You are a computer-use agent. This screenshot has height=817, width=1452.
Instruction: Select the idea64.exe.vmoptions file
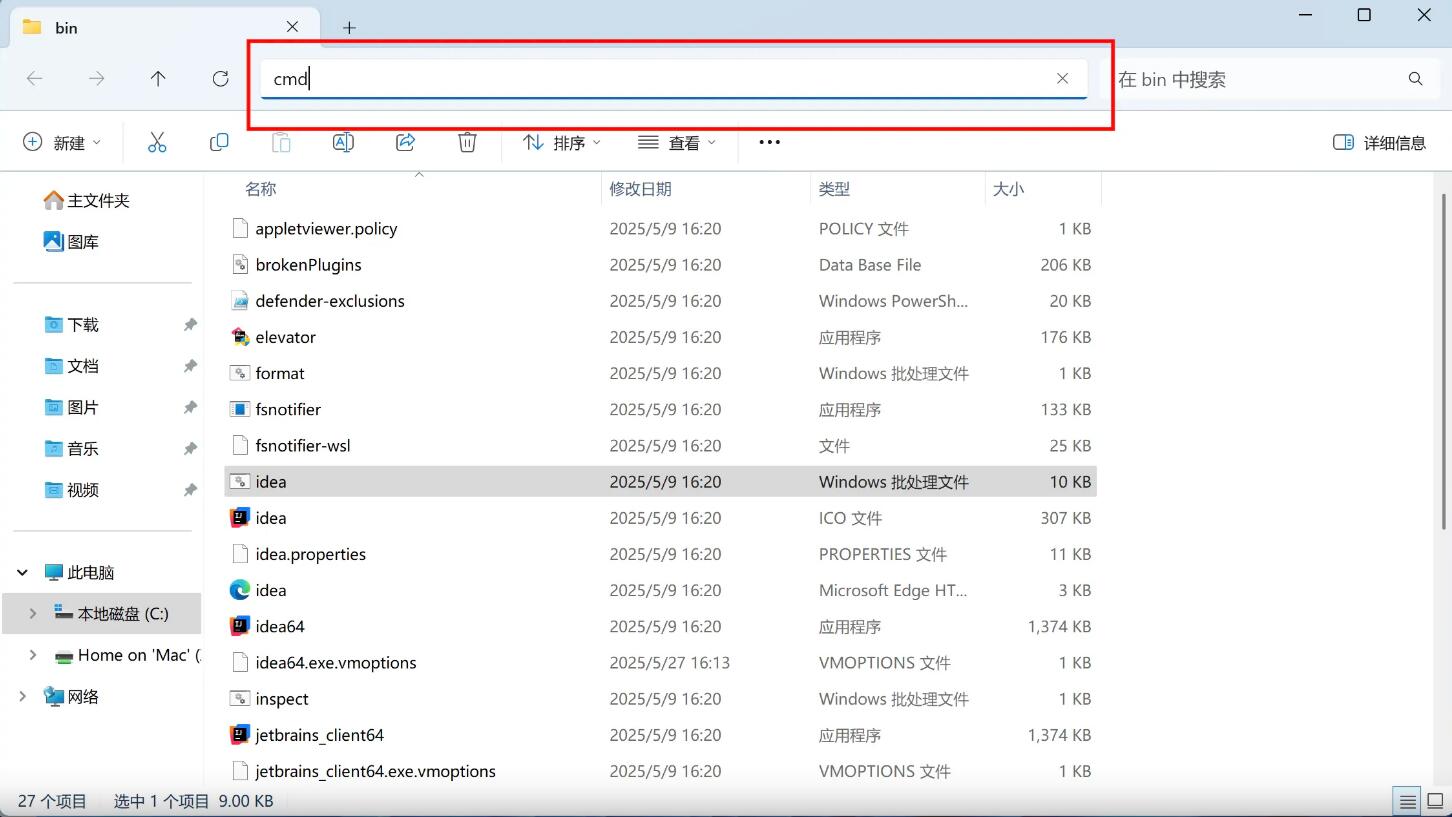(x=660, y=663)
